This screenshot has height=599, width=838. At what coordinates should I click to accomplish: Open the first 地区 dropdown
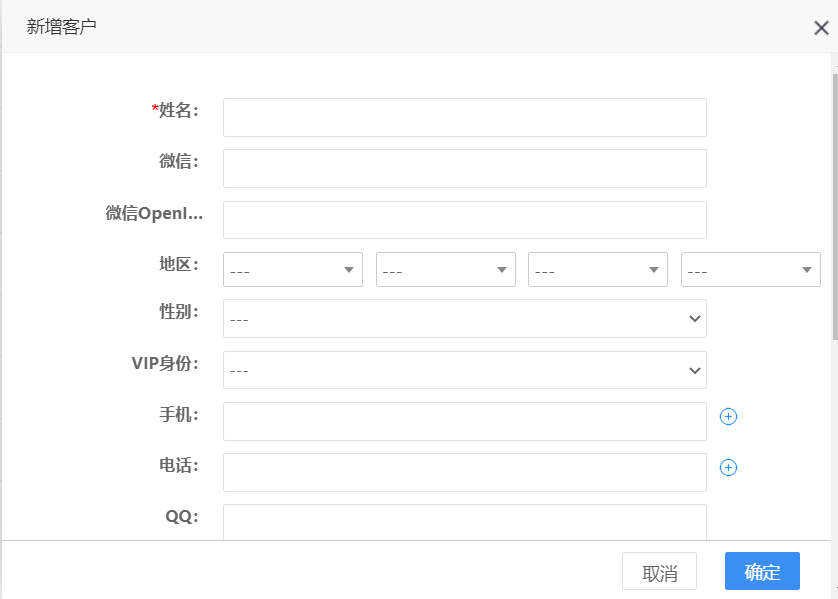292,270
